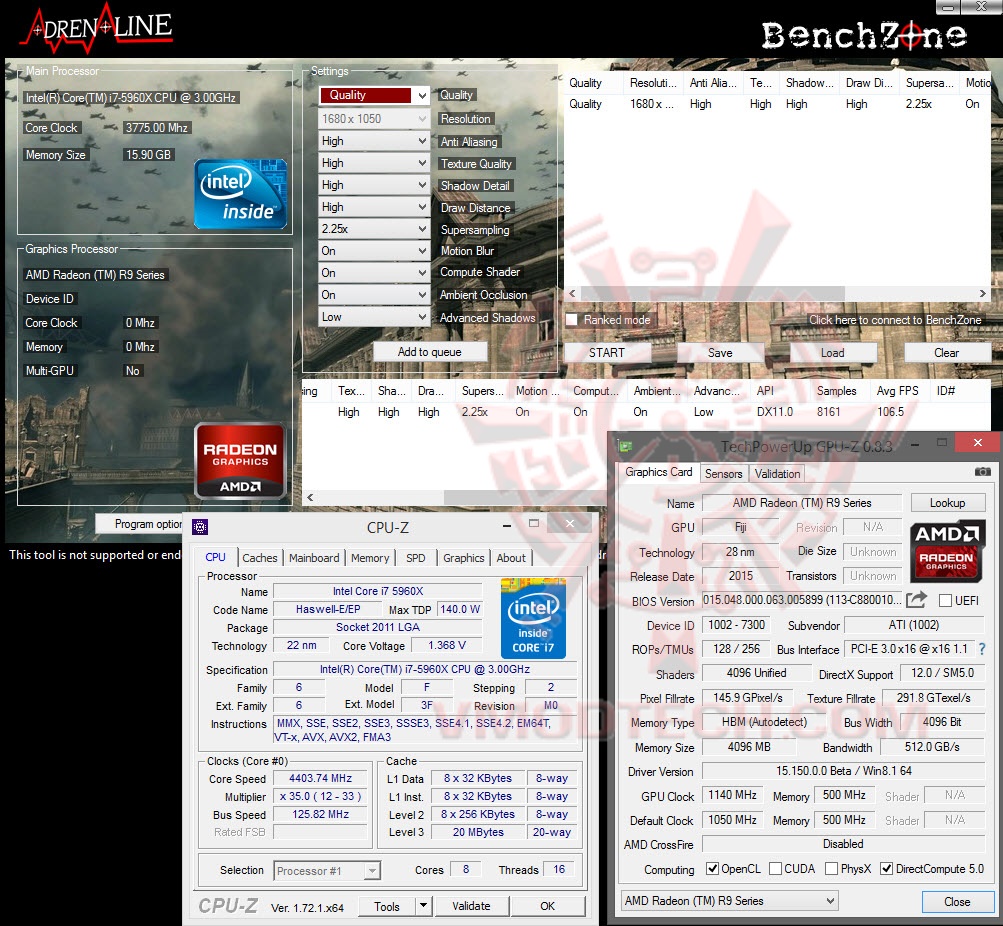
Task: Open the CPU-Z Tools dropdown arrow
Action: click(x=423, y=906)
